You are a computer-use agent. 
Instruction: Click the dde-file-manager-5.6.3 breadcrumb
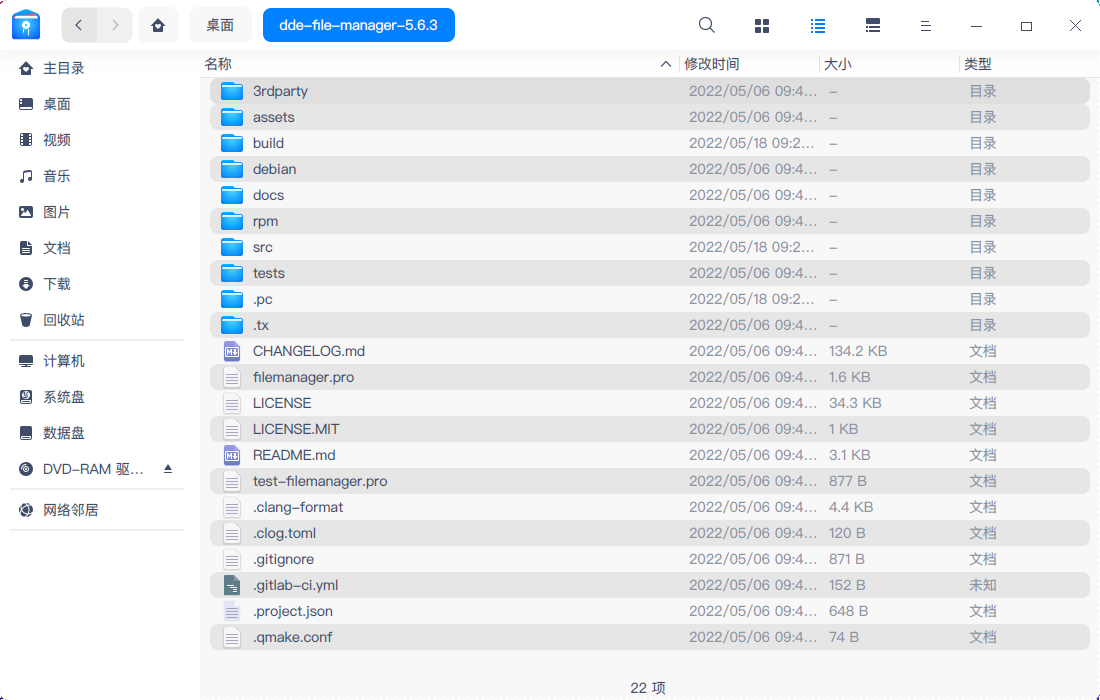coord(358,25)
